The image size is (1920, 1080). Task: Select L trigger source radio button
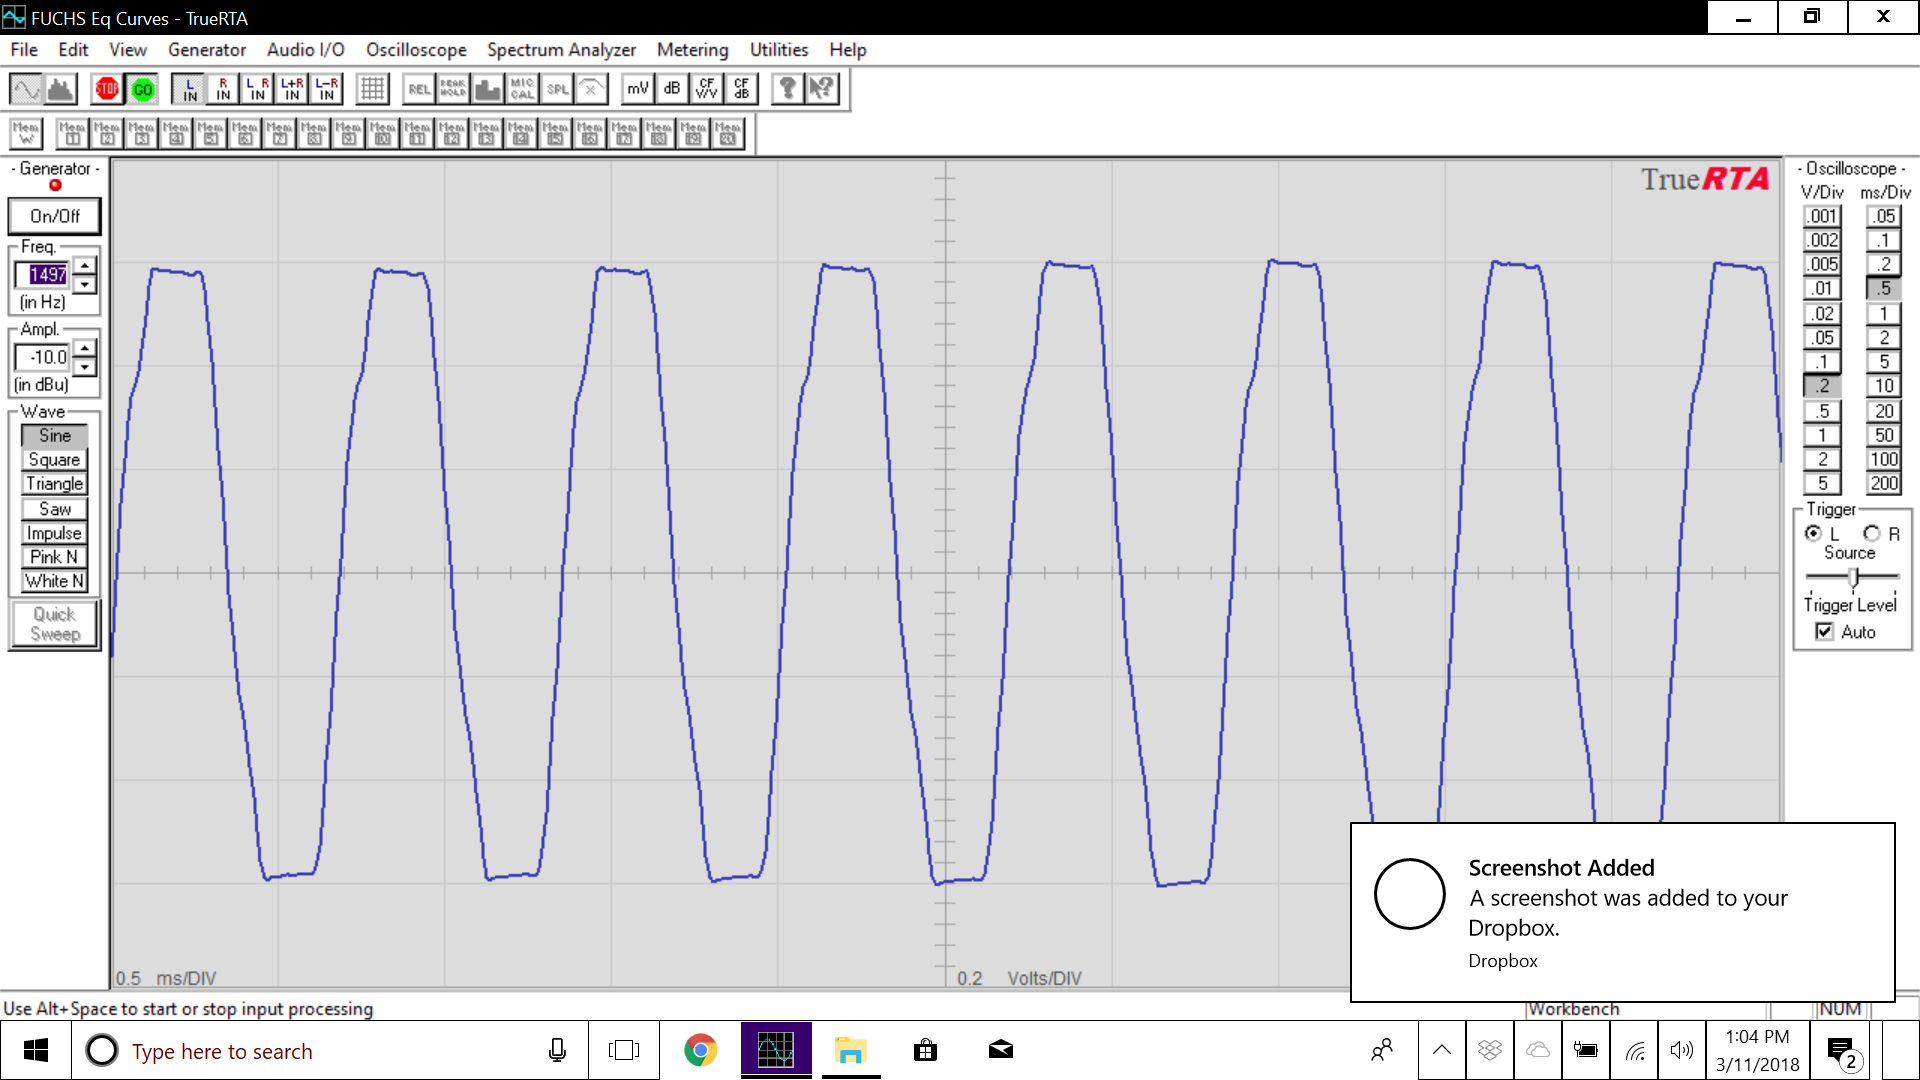(1813, 534)
